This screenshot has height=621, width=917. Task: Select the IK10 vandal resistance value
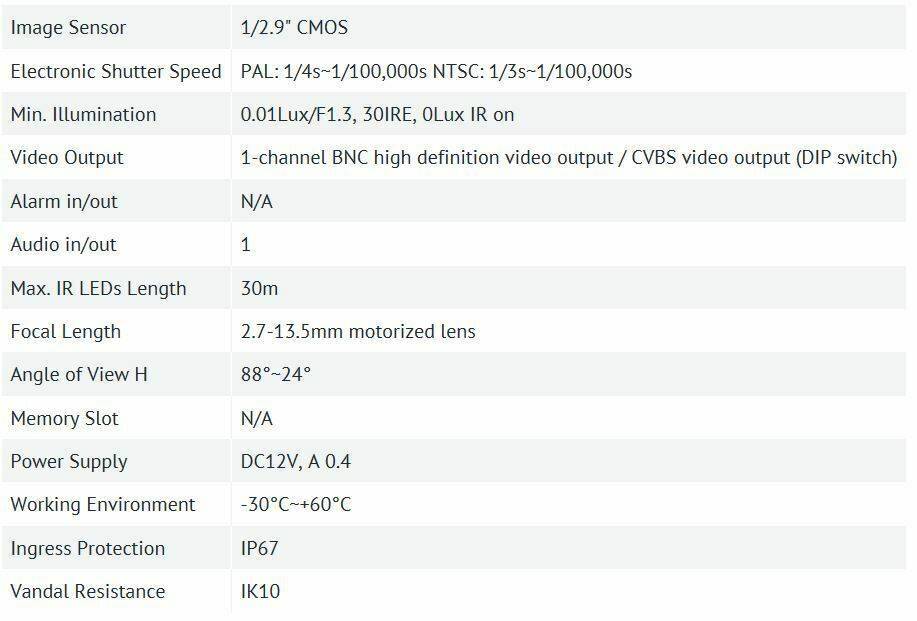(x=260, y=592)
